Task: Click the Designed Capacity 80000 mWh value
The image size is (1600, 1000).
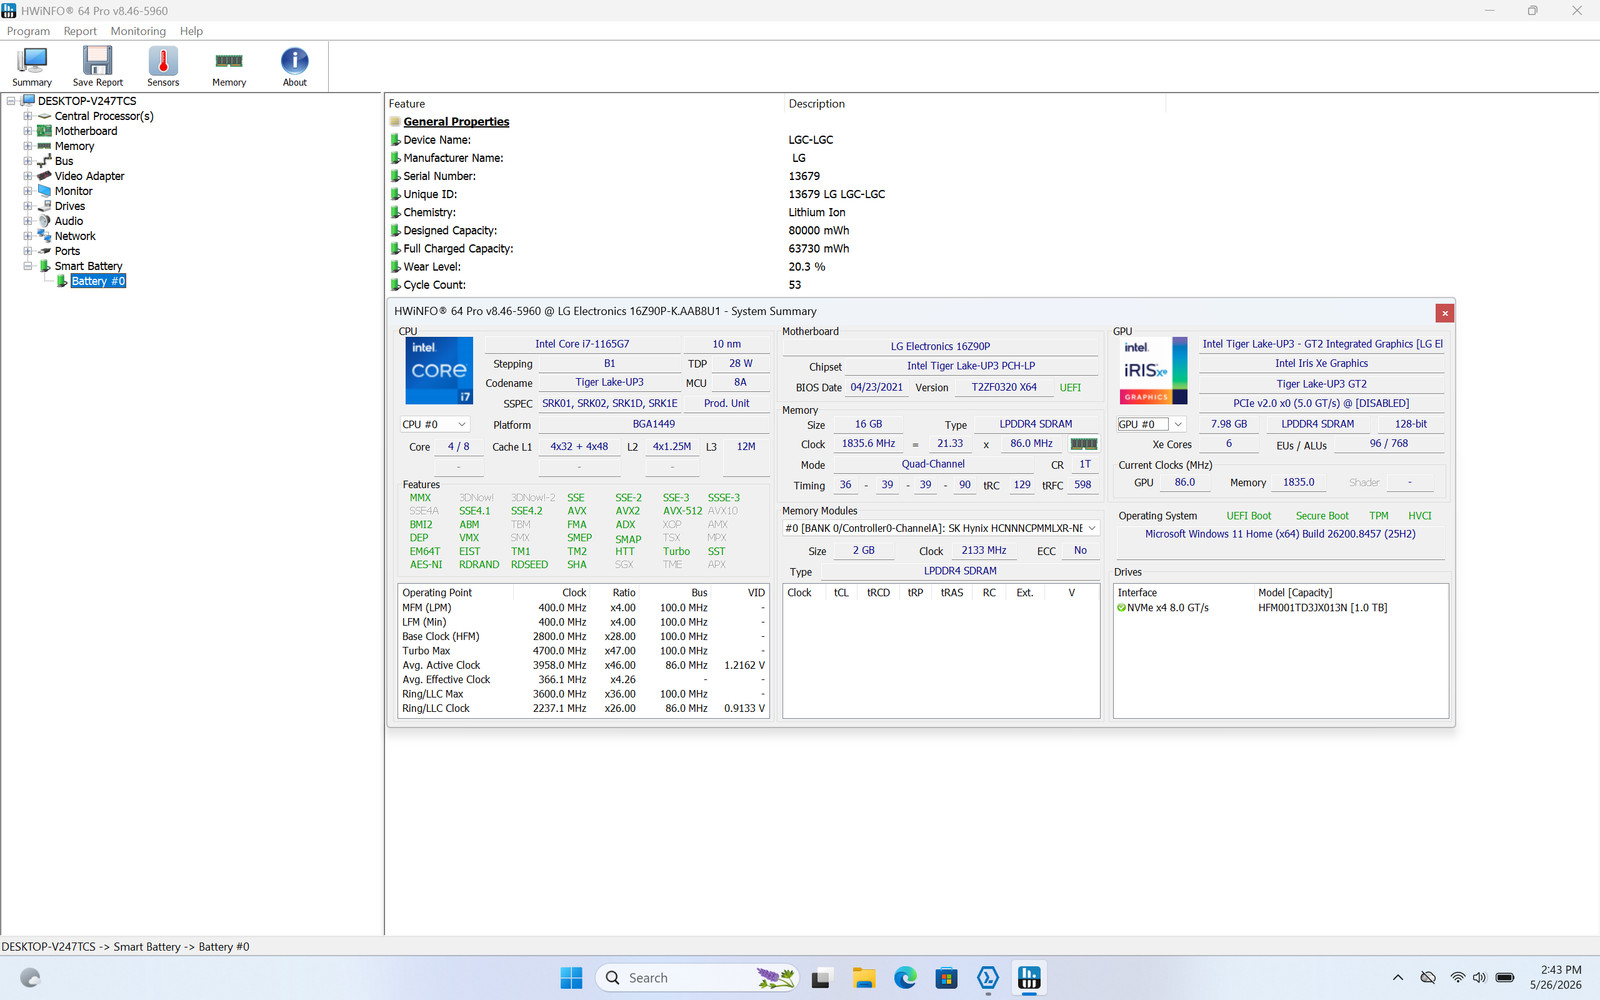Action: 819,231
